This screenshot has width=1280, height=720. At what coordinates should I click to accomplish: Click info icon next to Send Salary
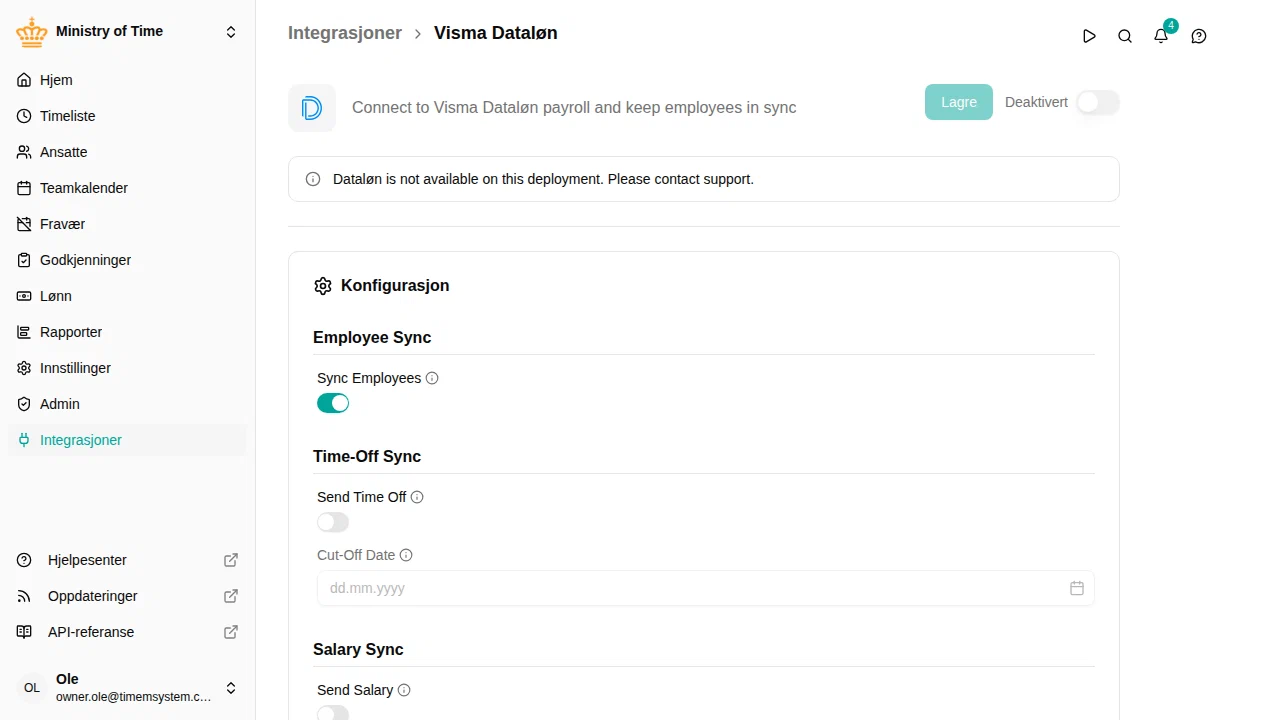[x=404, y=690]
